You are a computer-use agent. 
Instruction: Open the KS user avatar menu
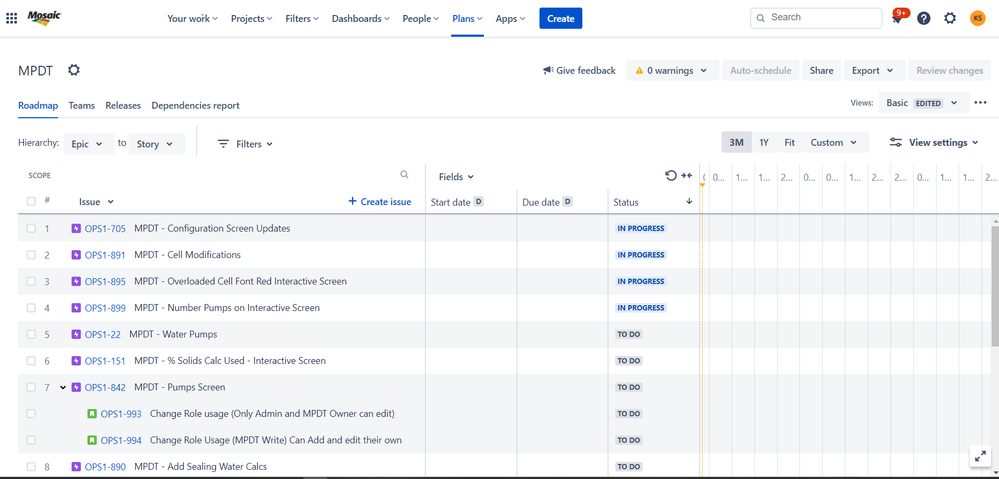(977, 18)
